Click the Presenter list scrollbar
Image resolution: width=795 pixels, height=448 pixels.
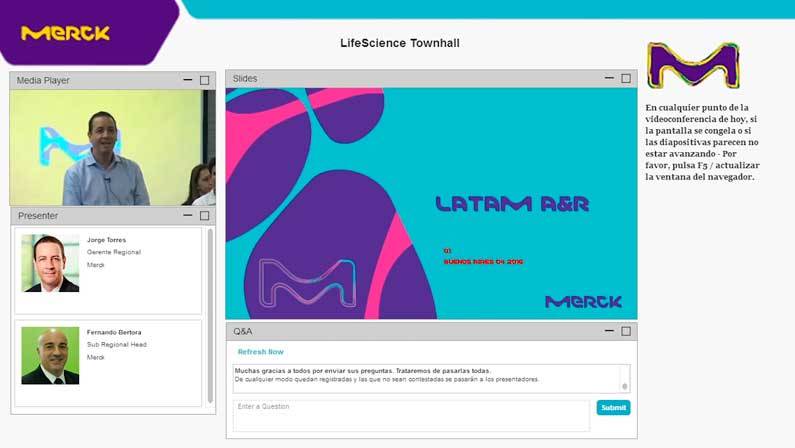(210, 316)
